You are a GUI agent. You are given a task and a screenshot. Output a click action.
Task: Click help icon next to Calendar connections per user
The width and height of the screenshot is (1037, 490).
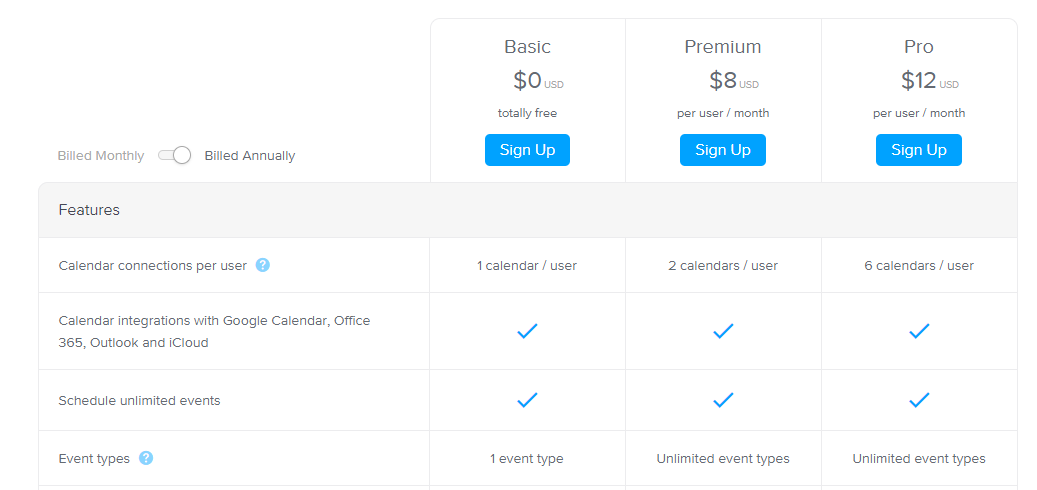coord(263,265)
